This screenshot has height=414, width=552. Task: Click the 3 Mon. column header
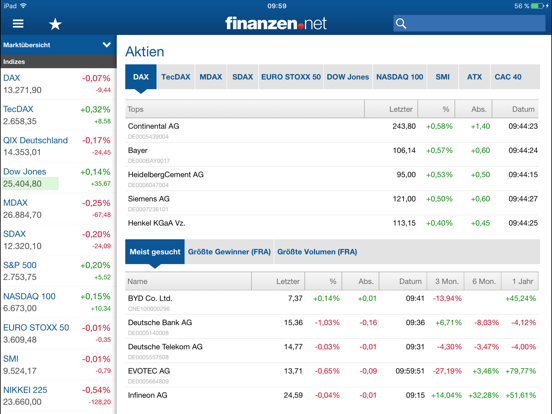pos(446,281)
